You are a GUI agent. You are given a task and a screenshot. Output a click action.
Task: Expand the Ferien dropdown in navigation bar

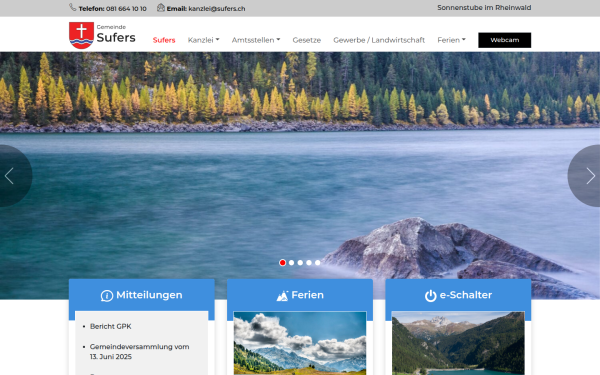(452, 40)
